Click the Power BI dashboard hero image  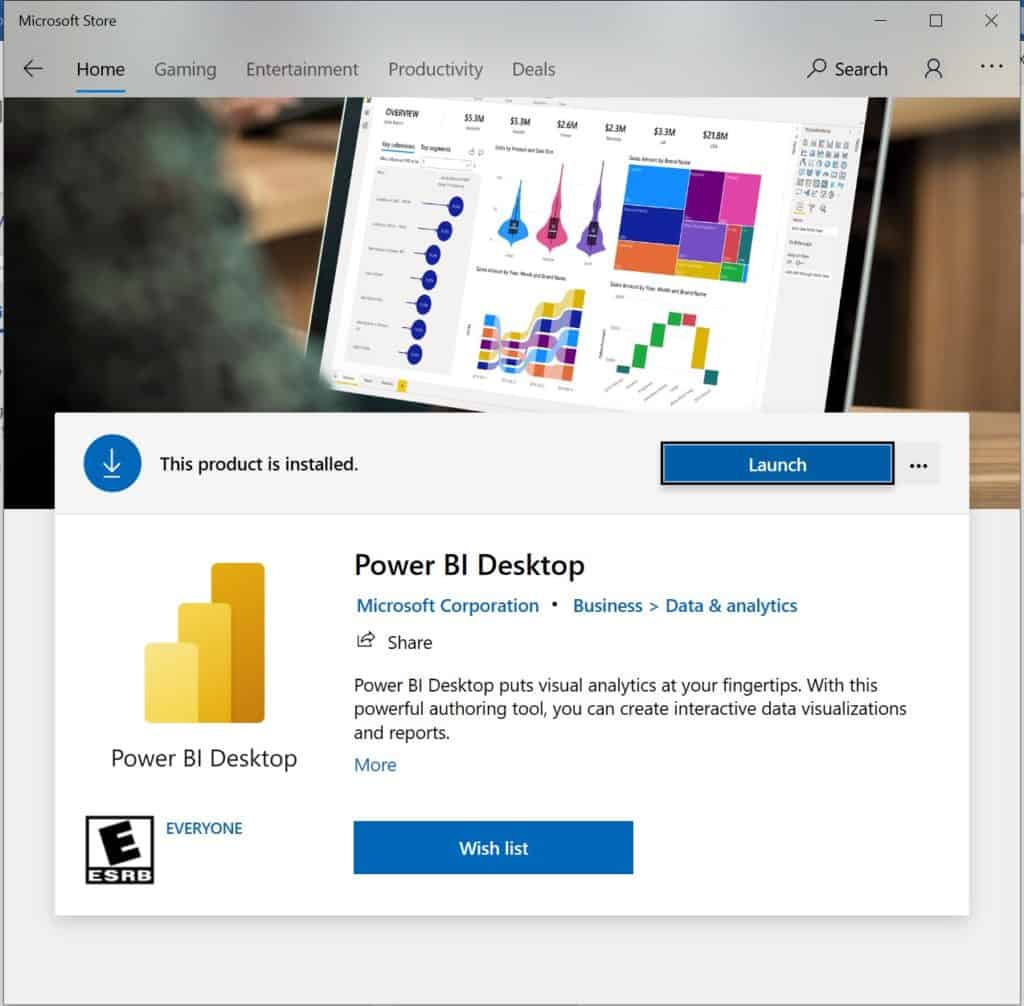[512, 255]
